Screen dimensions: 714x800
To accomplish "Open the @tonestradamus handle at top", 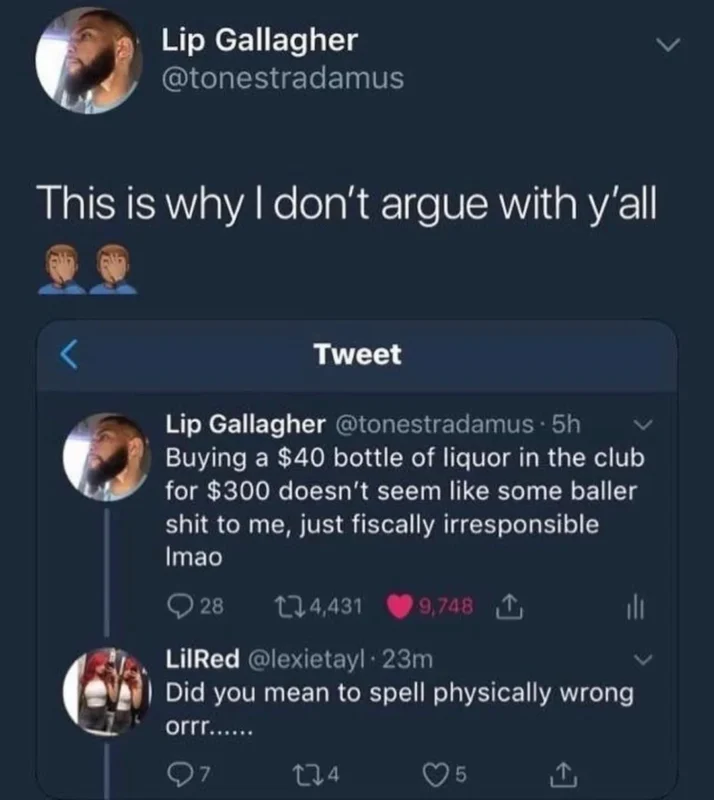I will click(283, 78).
